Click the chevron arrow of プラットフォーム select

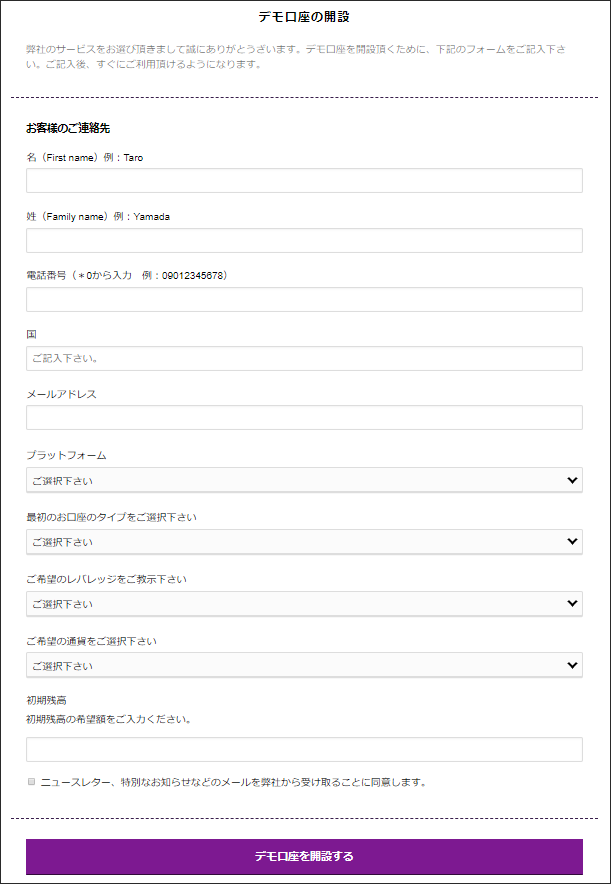pyautogui.click(x=572, y=480)
